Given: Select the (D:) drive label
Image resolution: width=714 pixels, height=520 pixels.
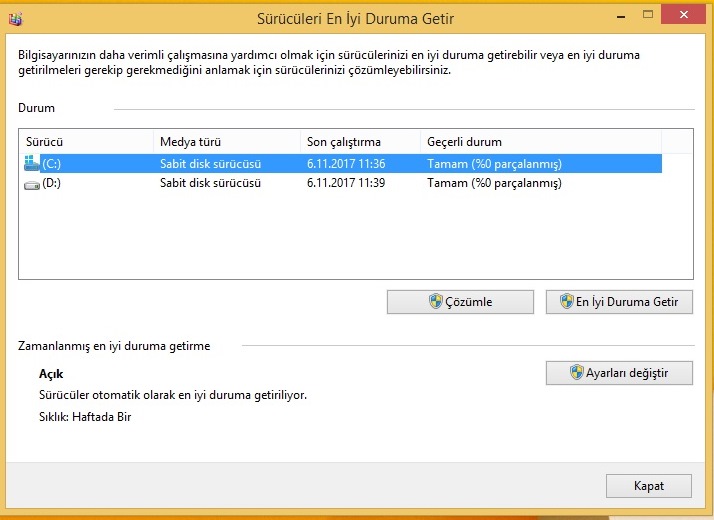Looking at the screenshot, I should pos(51,183).
